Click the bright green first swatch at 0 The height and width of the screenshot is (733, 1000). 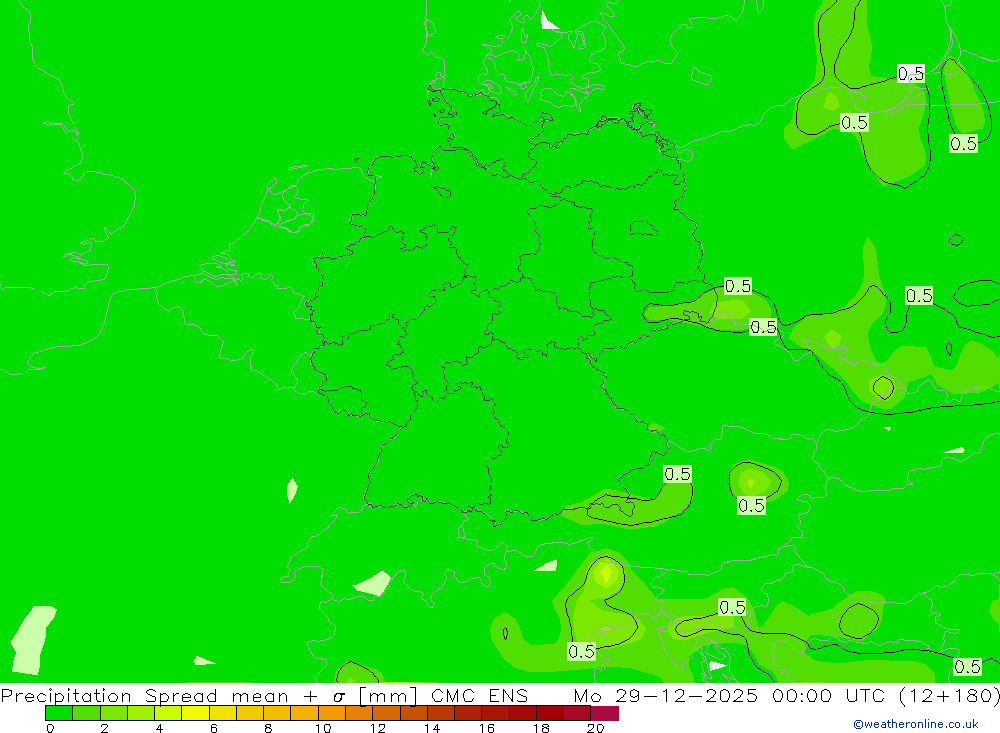[59, 713]
